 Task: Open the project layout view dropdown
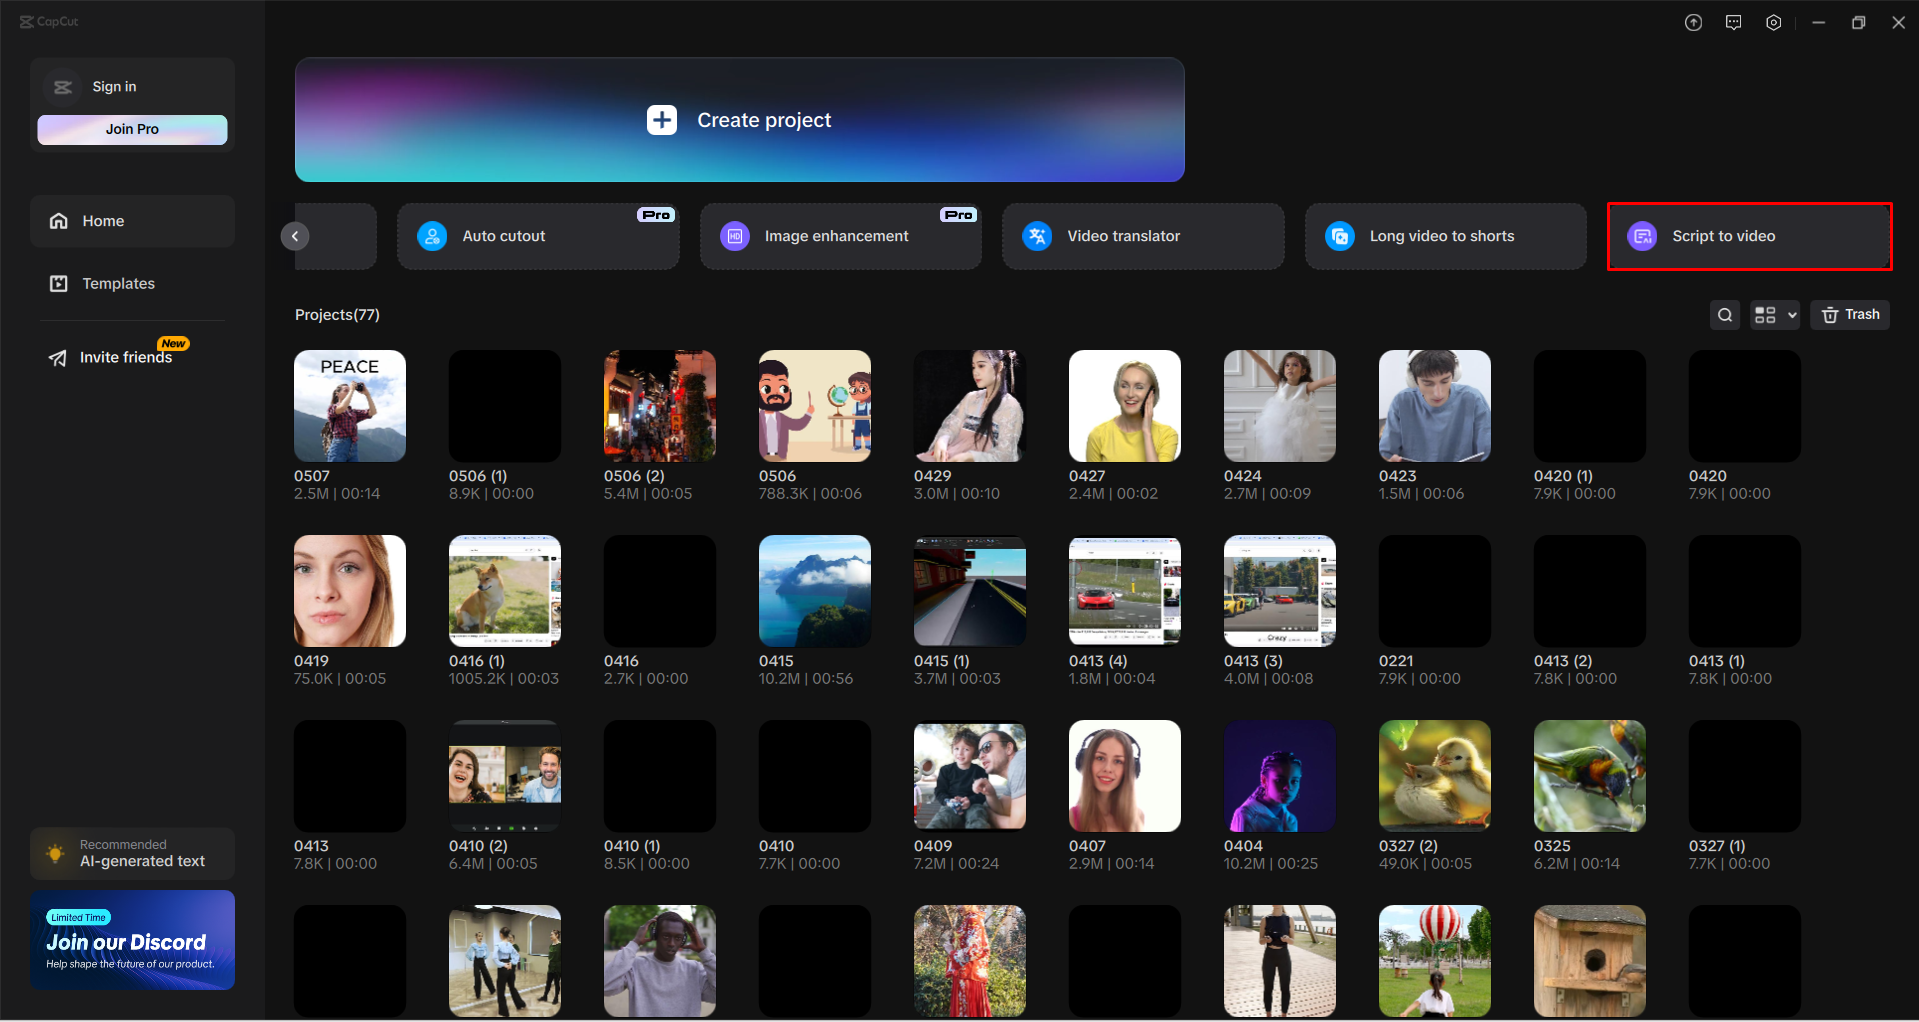click(x=1774, y=314)
